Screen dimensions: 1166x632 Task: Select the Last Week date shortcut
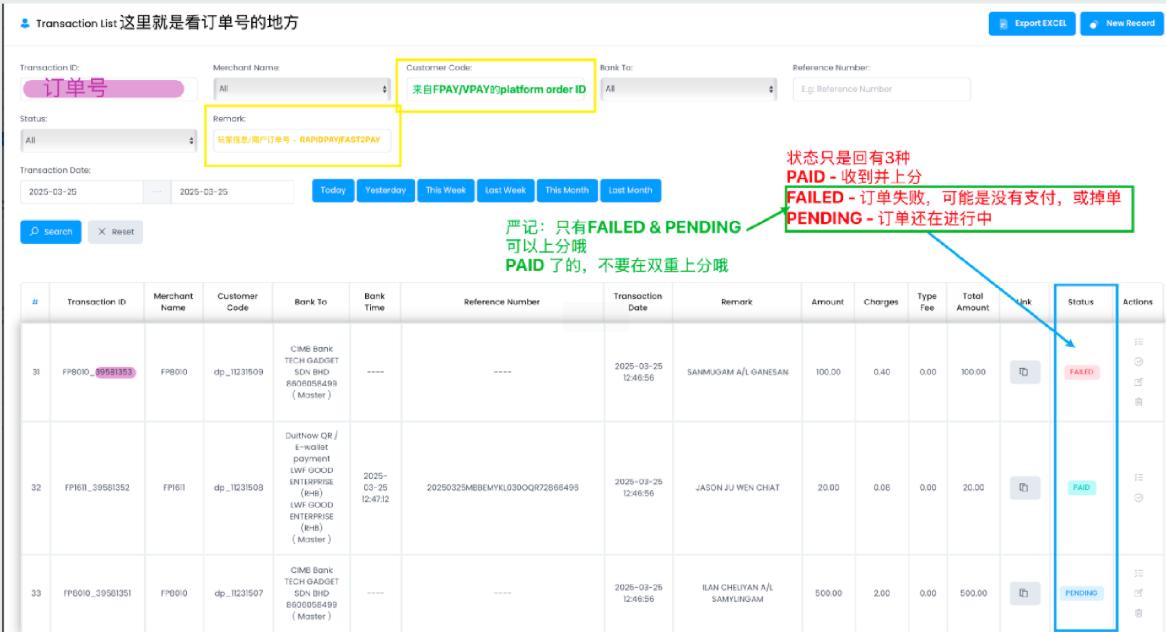506,190
